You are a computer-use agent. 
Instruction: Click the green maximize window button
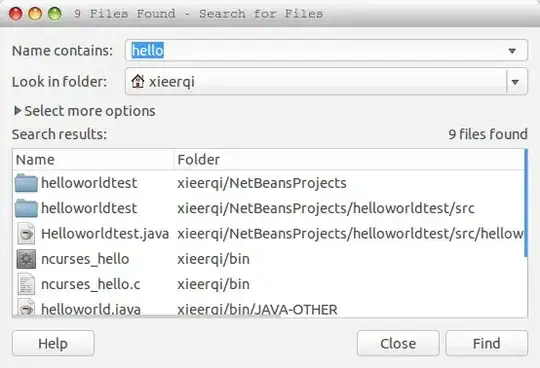(x=54, y=14)
